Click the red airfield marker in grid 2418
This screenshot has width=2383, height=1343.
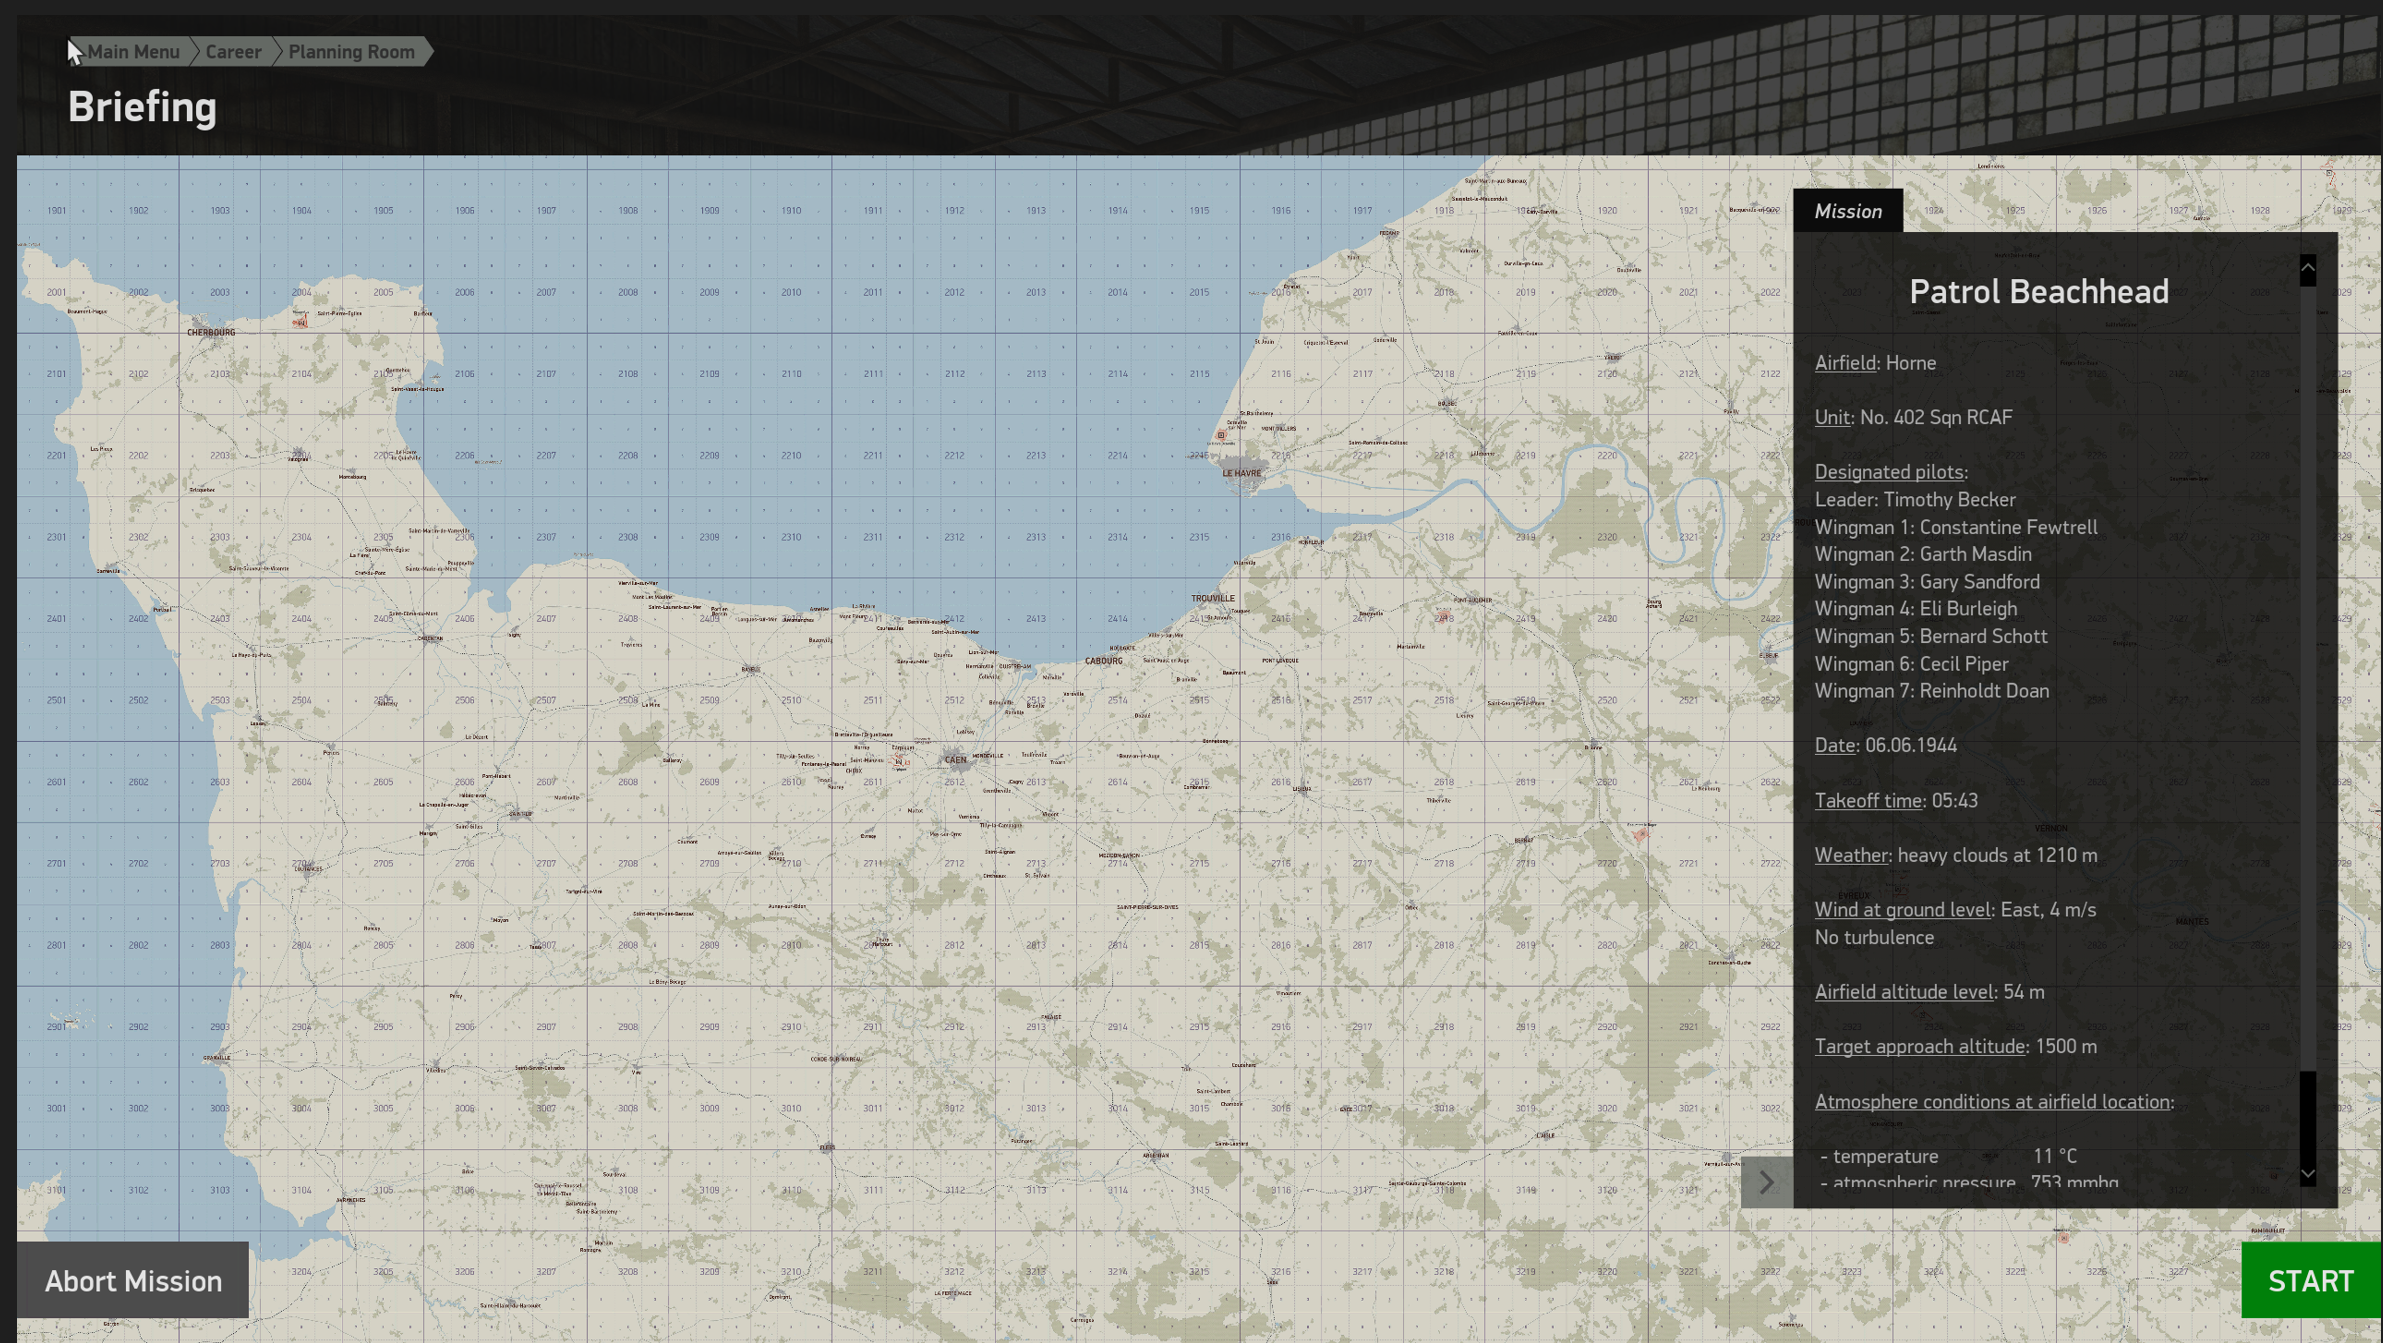click(x=1443, y=616)
